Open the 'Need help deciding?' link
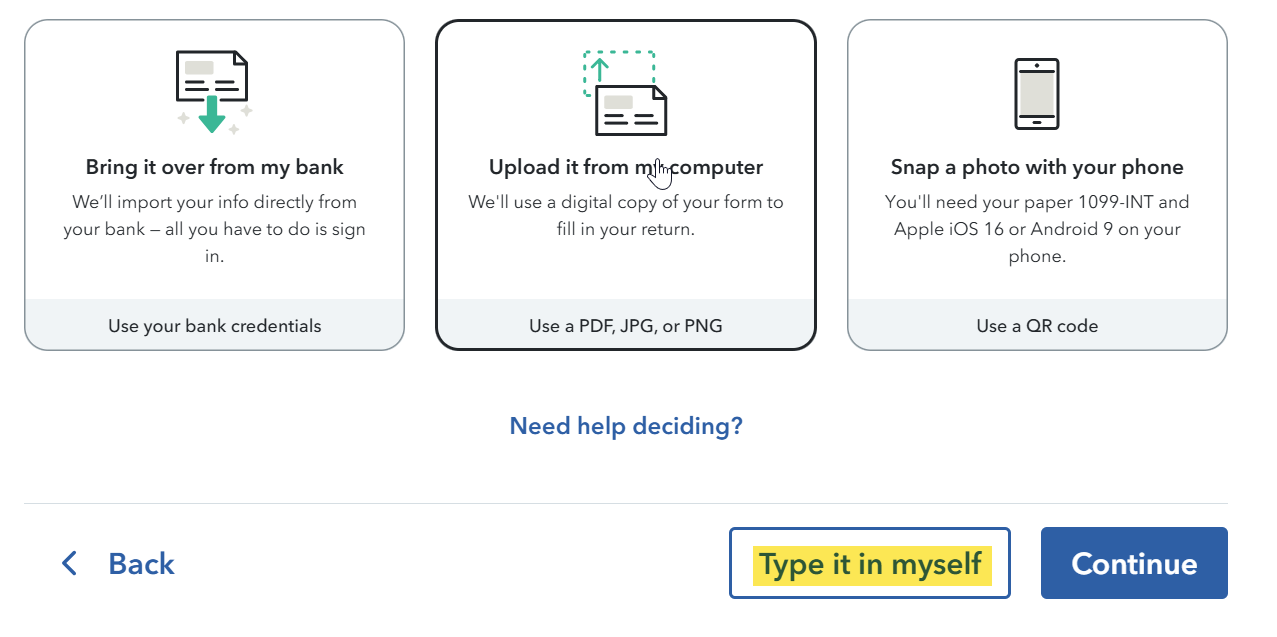The width and height of the screenshot is (1277, 637). [x=626, y=426]
